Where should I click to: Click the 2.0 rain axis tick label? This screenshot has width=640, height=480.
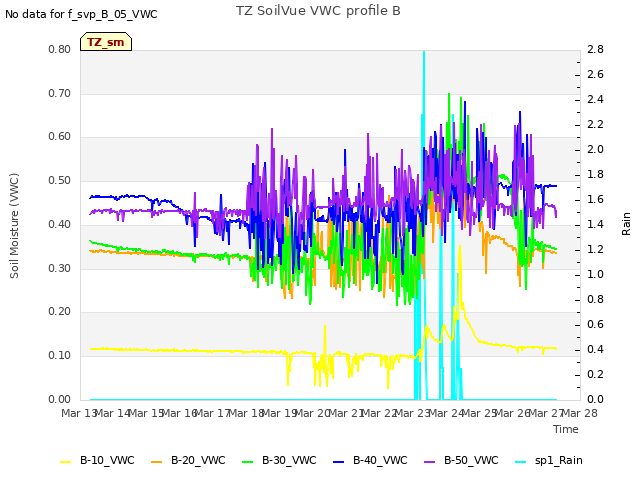(x=595, y=149)
